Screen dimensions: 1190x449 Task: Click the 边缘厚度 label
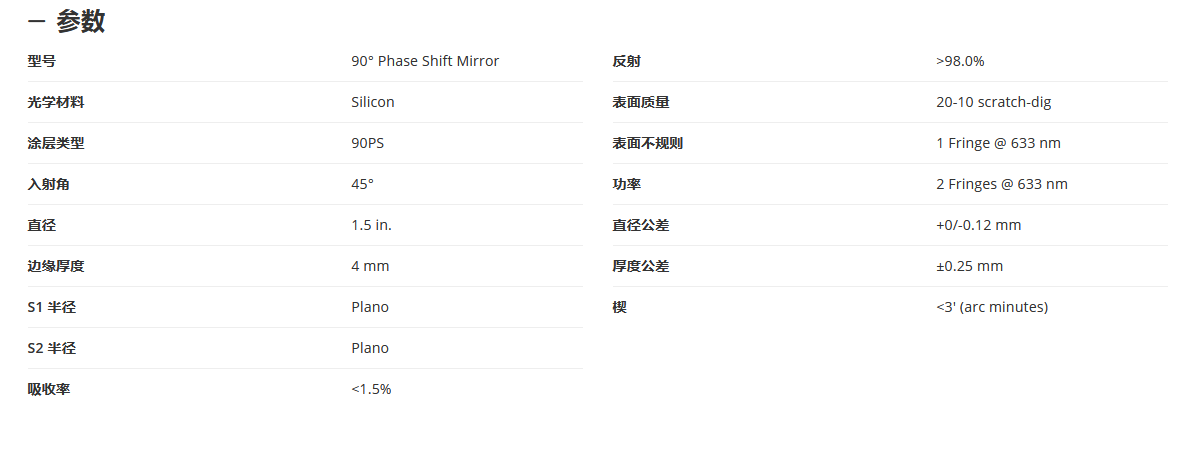click(x=56, y=266)
